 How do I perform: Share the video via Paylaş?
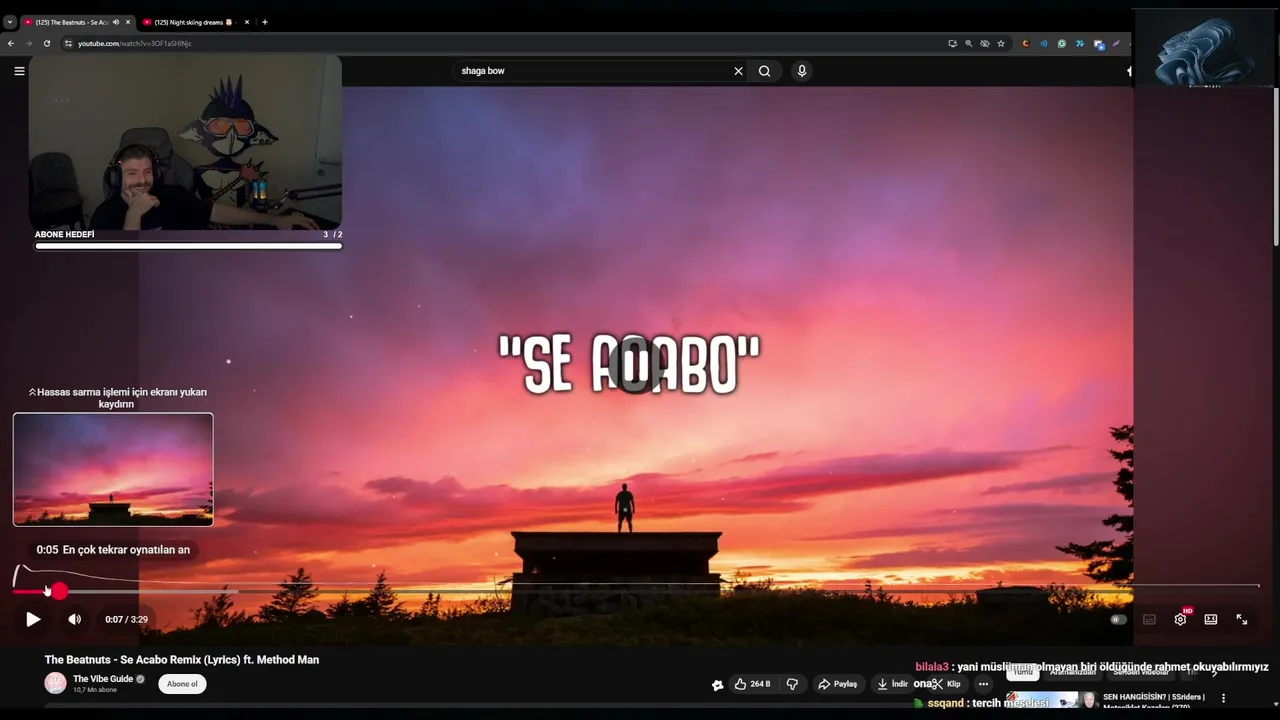click(838, 684)
